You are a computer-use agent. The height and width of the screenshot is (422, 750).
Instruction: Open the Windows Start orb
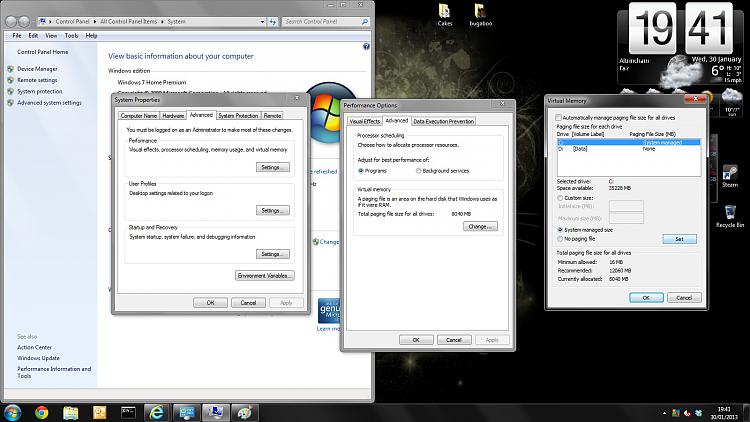point(12,412)
